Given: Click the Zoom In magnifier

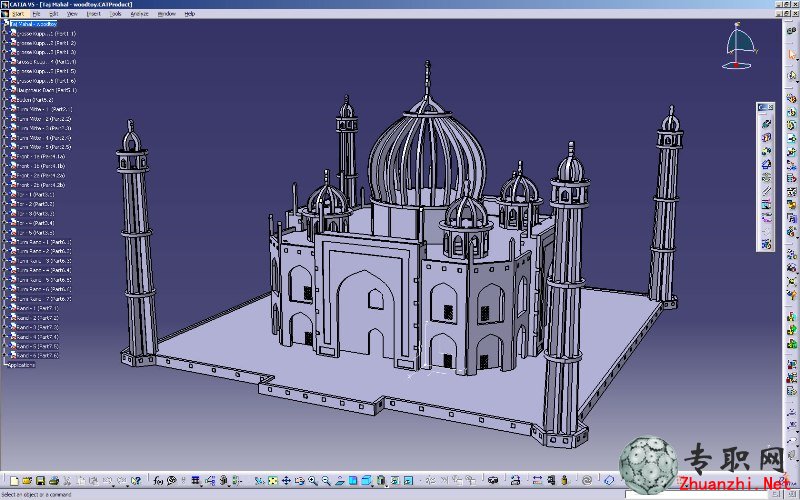Looking at the screenshot, I should (313, 481).
